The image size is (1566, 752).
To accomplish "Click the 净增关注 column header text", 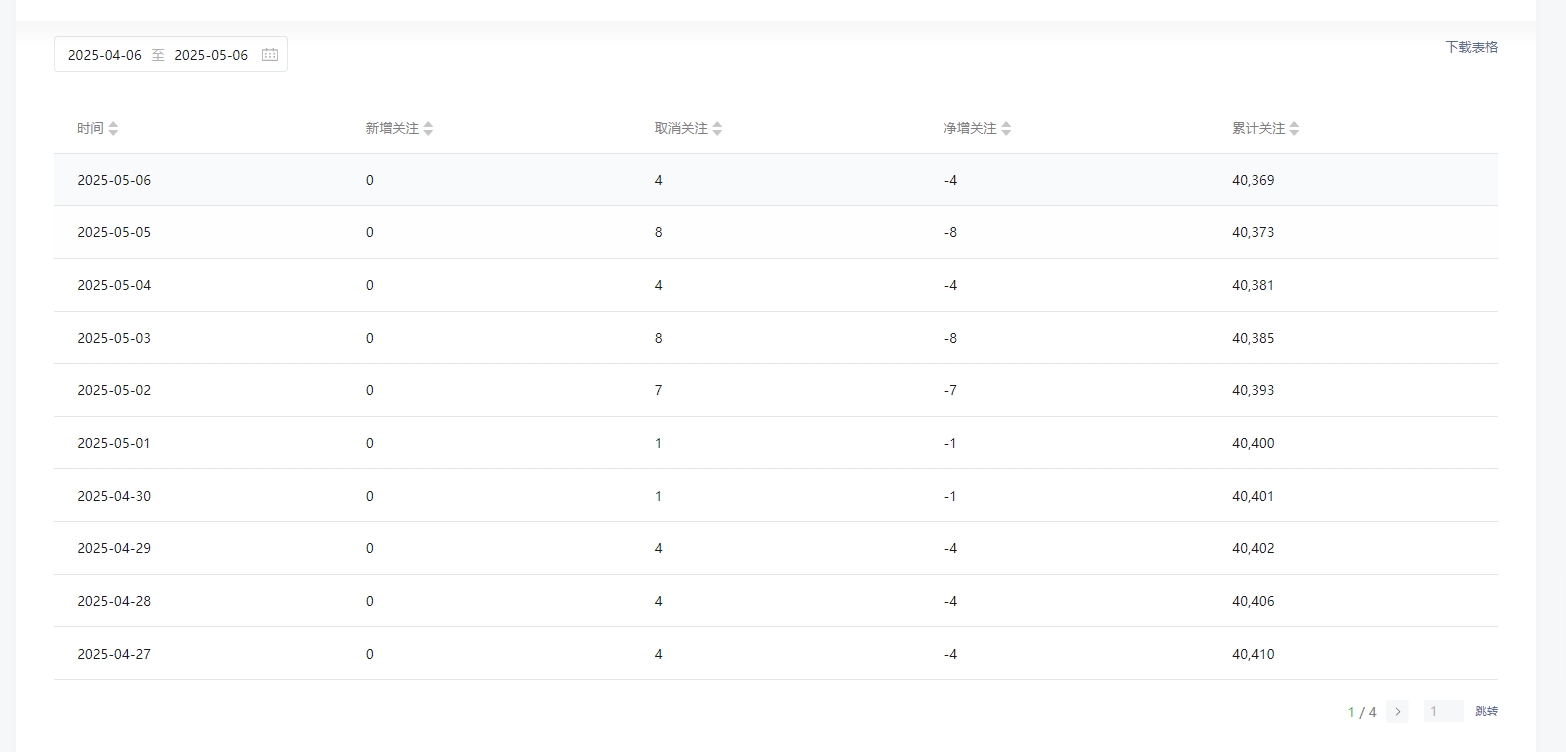I will 970,129.
